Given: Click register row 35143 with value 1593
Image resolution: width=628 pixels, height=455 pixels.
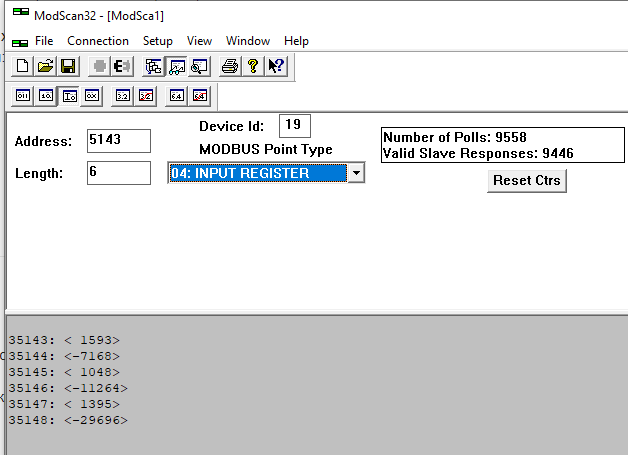Looking at the screenshot, I should (x=64, y=340).
